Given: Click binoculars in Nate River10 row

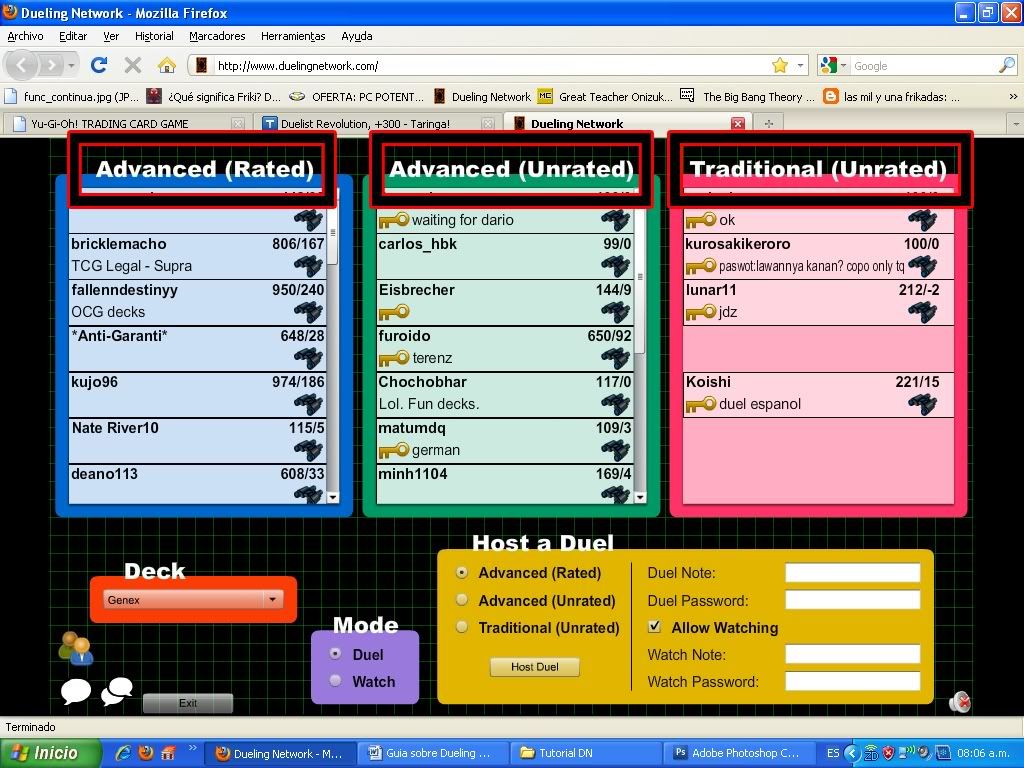Looking at the screenshot, I should pos(308,450).
